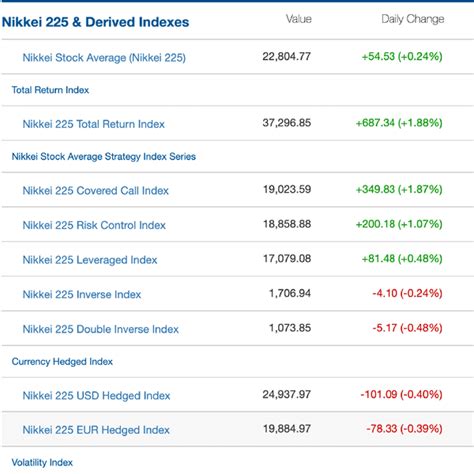This screenshot has width=474, height=474.
Task: Open Nikkei 225 USD Hedged Index
Action: tap(96, 396)
